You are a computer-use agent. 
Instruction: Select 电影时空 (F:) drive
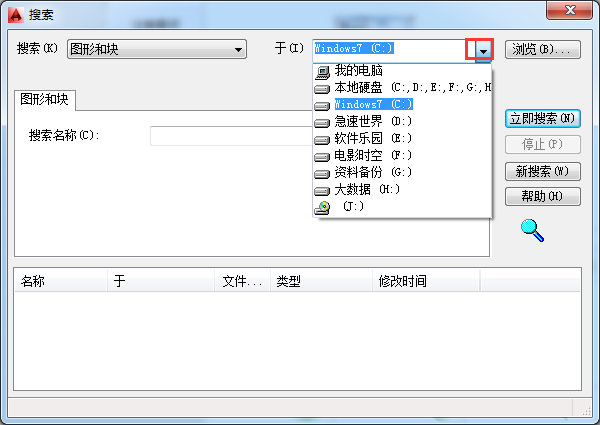point(402,155)
